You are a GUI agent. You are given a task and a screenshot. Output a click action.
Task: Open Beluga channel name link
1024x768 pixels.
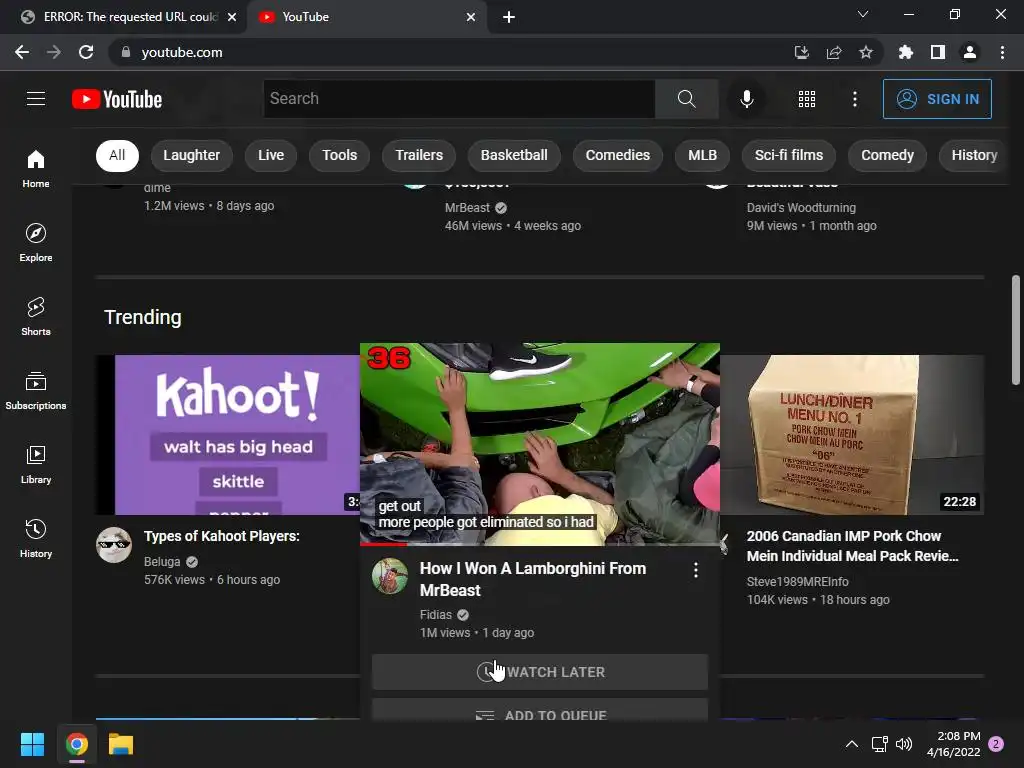162,562
